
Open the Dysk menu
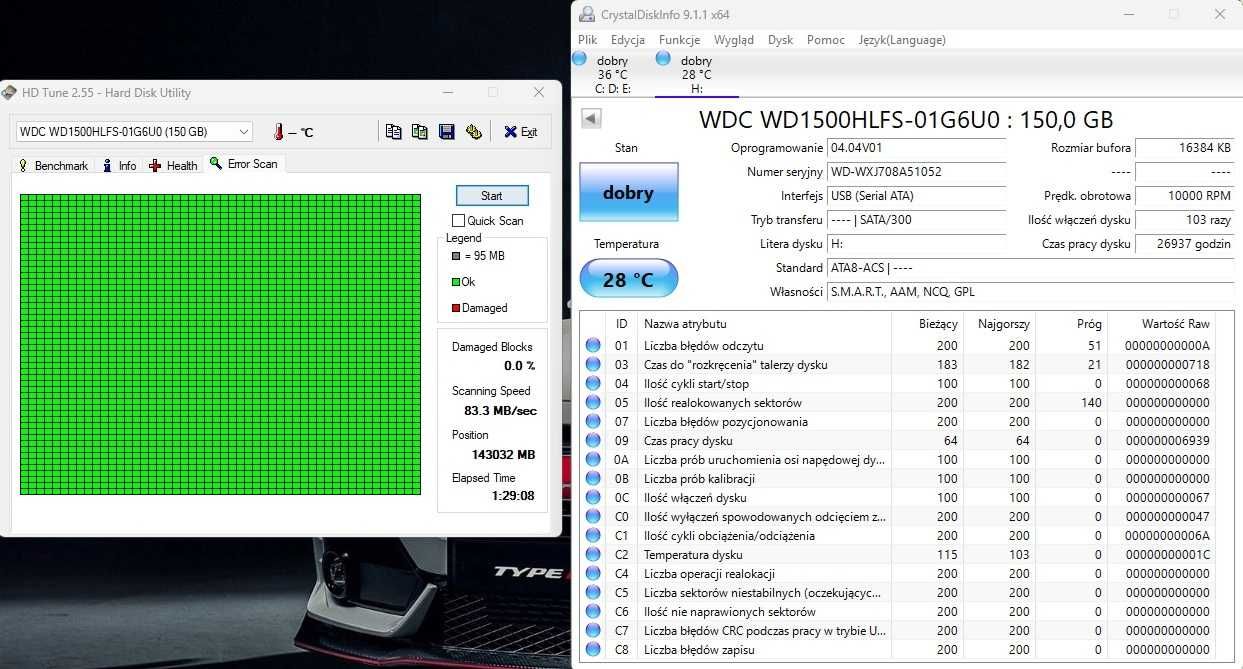(x=780, y=40)
